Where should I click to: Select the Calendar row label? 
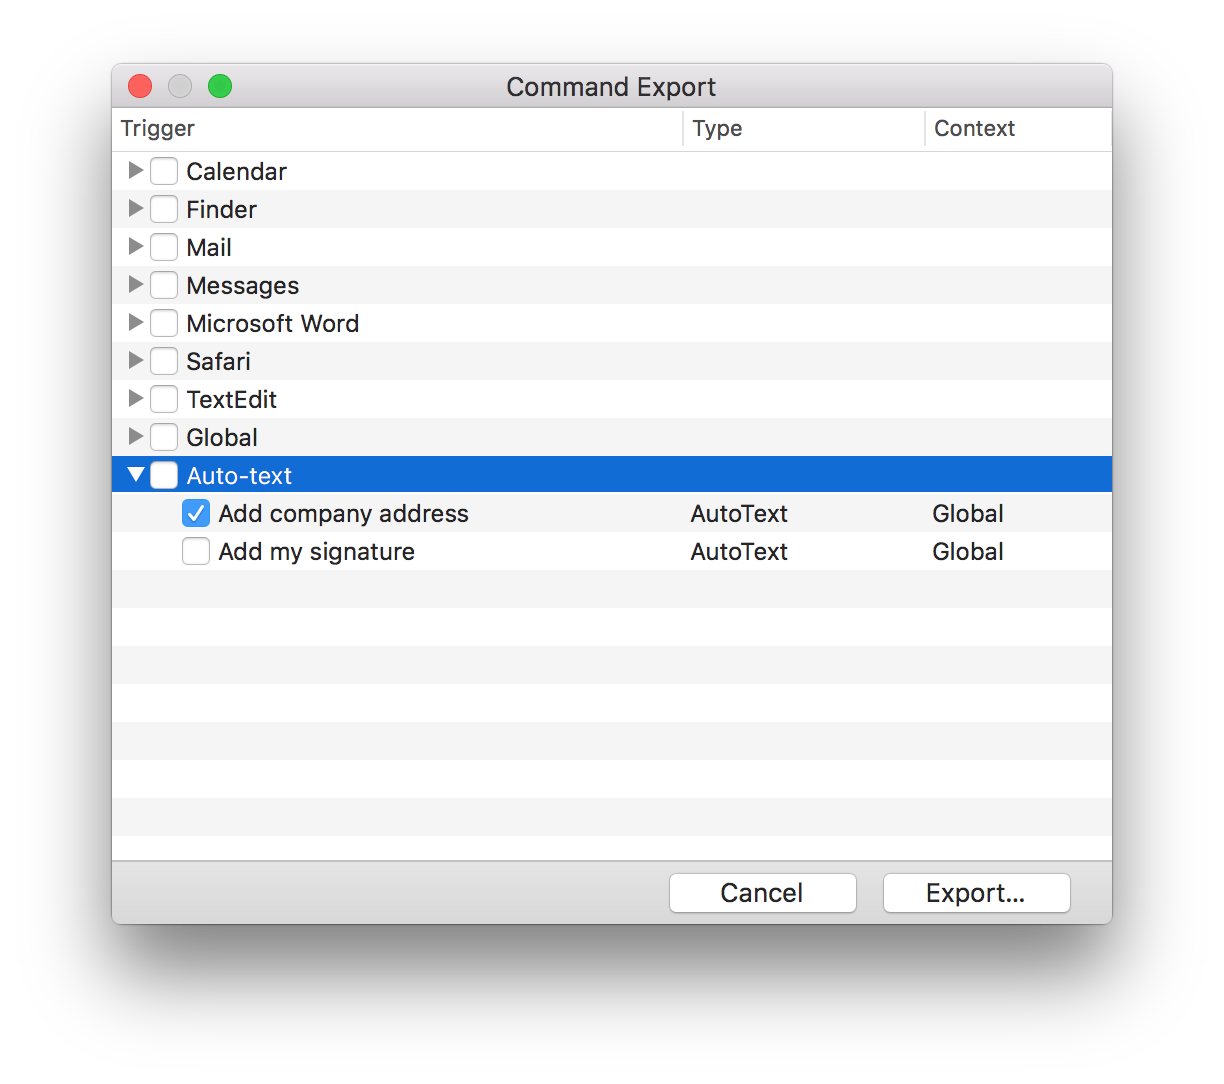(236, 172)
